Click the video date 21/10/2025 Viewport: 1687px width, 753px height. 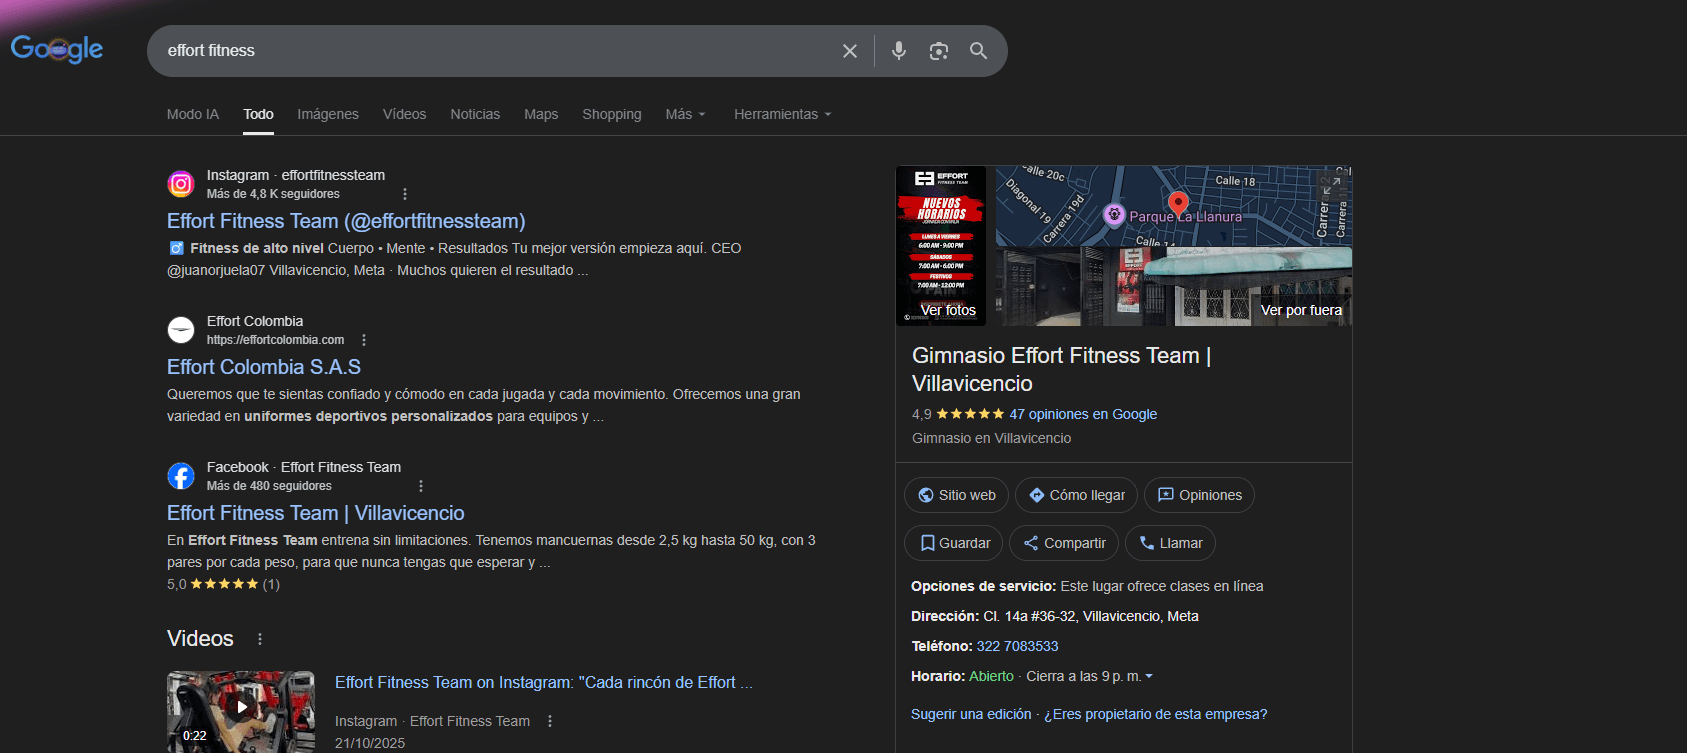coord(370,743)
